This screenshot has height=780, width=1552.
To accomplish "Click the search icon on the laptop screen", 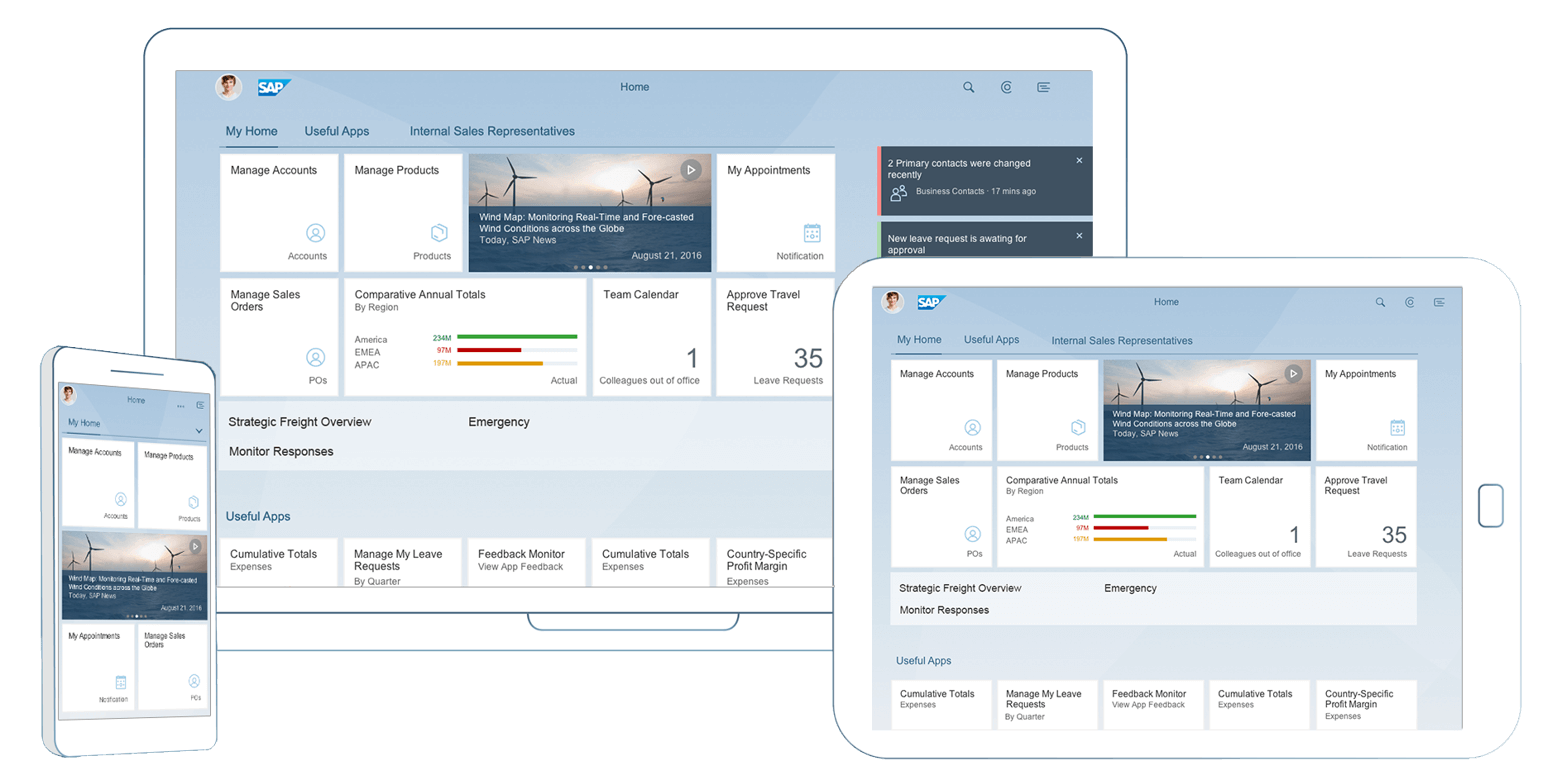I will tap(968, 88).
